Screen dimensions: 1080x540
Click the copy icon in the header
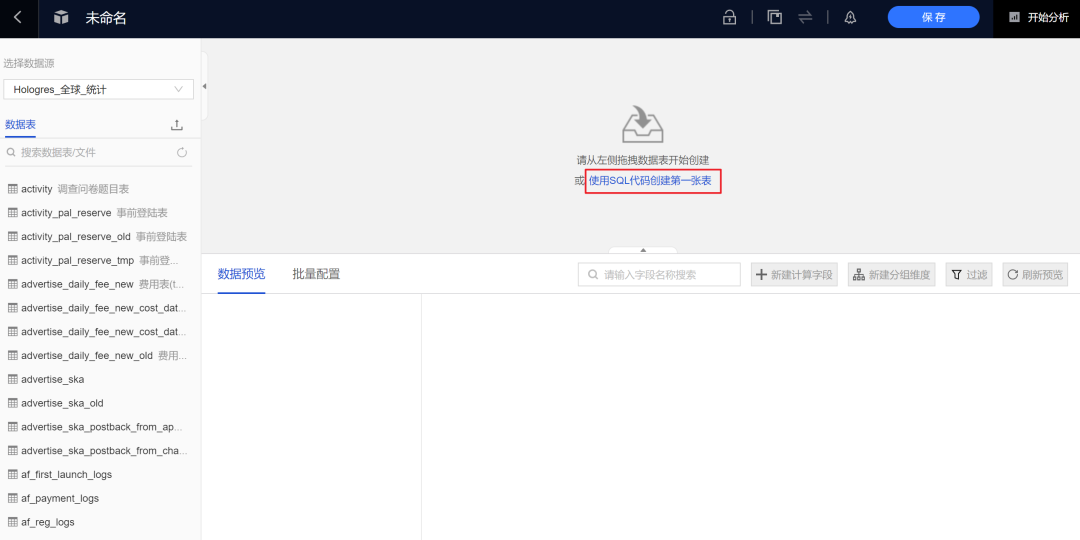pos(775,18)
